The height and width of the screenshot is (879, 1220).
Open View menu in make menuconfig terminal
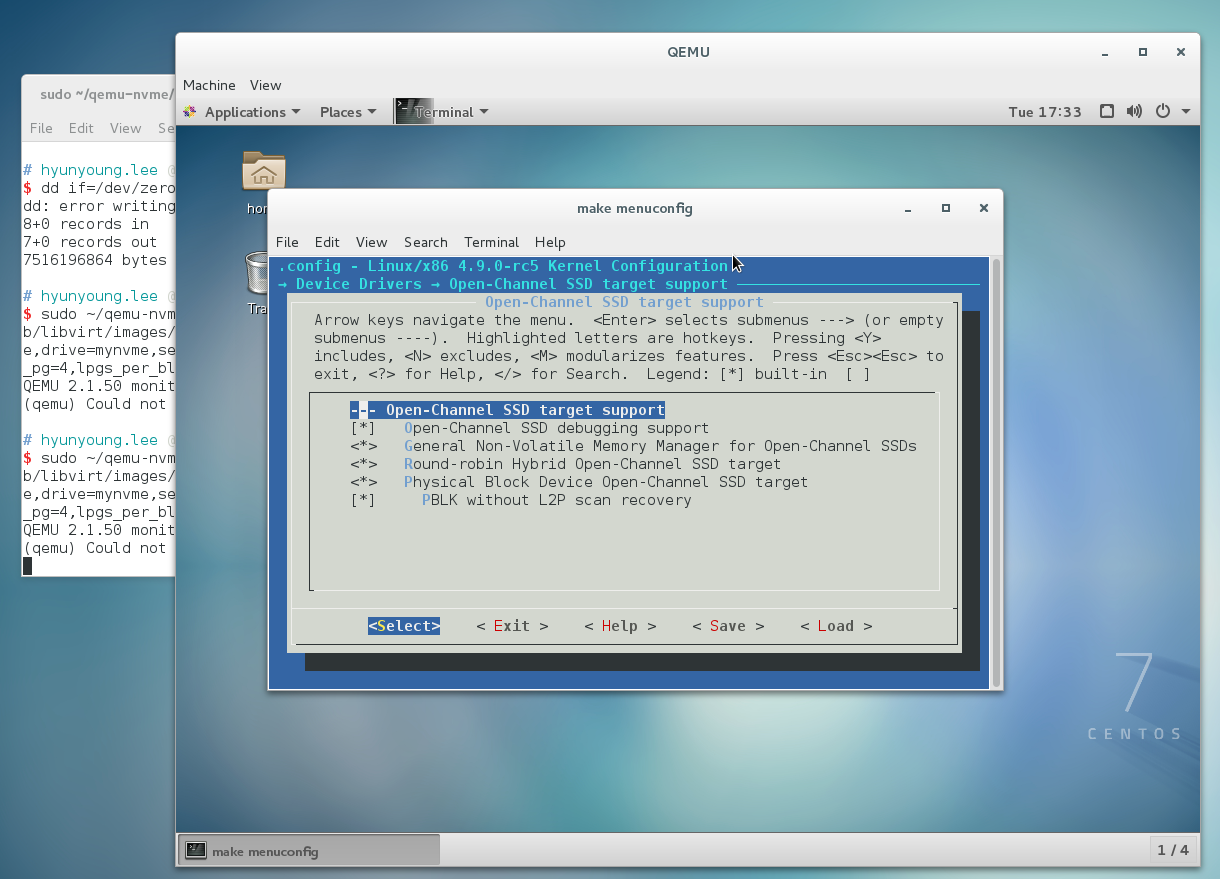[x=371, y=242]
